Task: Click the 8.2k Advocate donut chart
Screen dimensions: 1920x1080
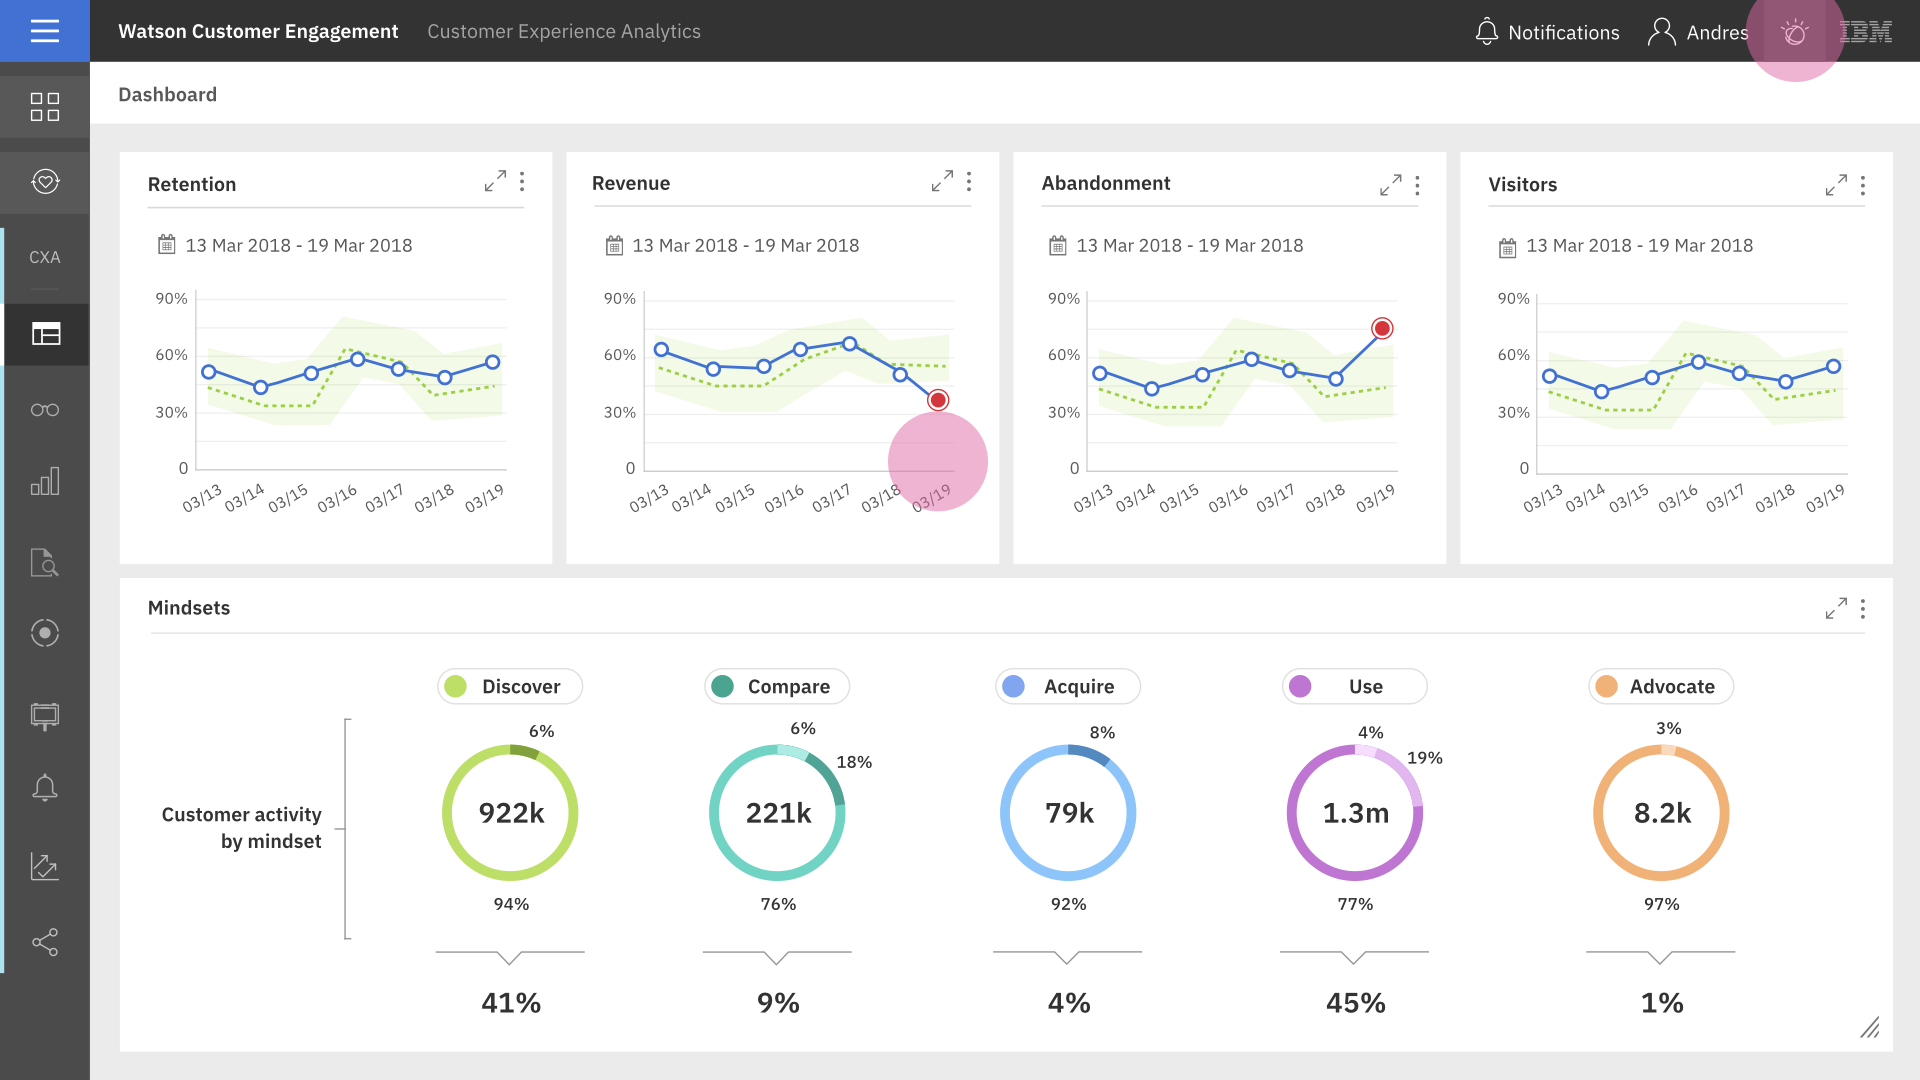Action: [1661, 813]
